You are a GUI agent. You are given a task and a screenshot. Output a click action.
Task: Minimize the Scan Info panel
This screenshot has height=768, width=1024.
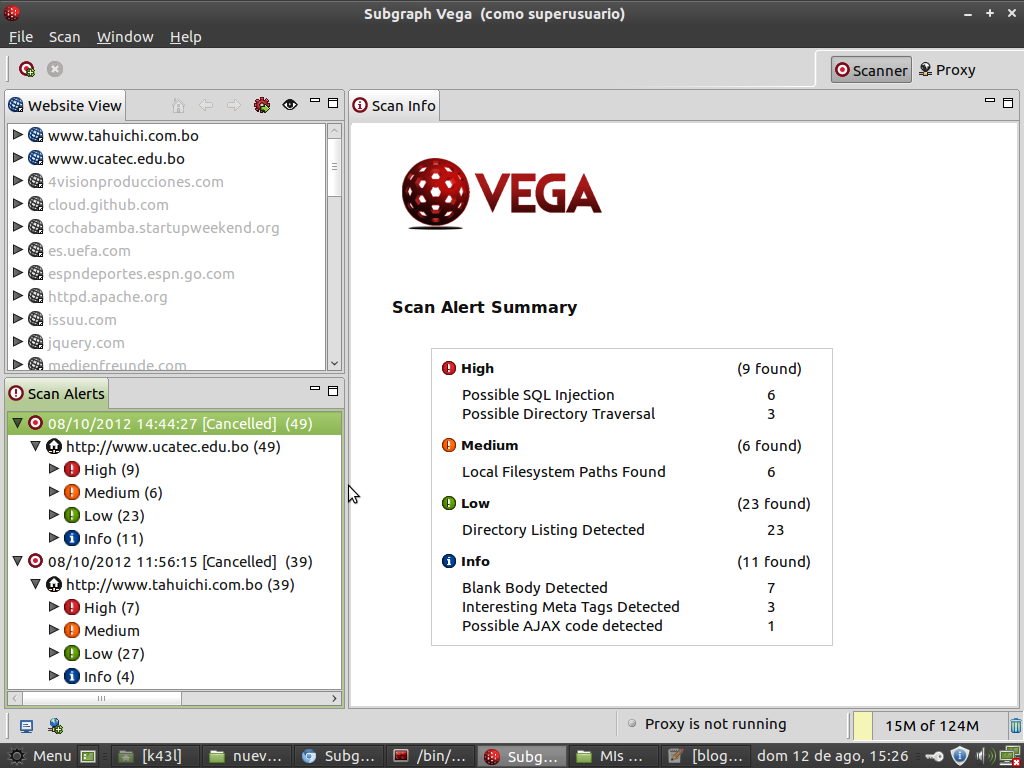pyautogui.click(x=990, y=101)
